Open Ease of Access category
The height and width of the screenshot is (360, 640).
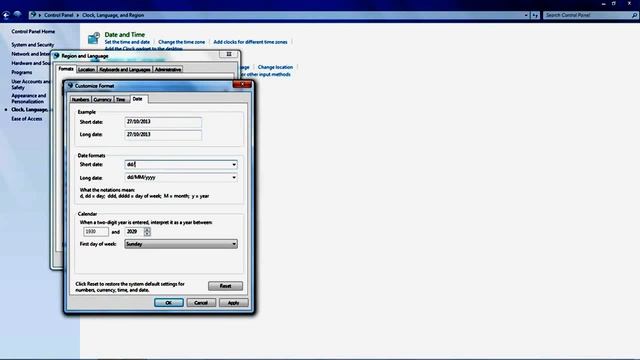tap(27, 119)
